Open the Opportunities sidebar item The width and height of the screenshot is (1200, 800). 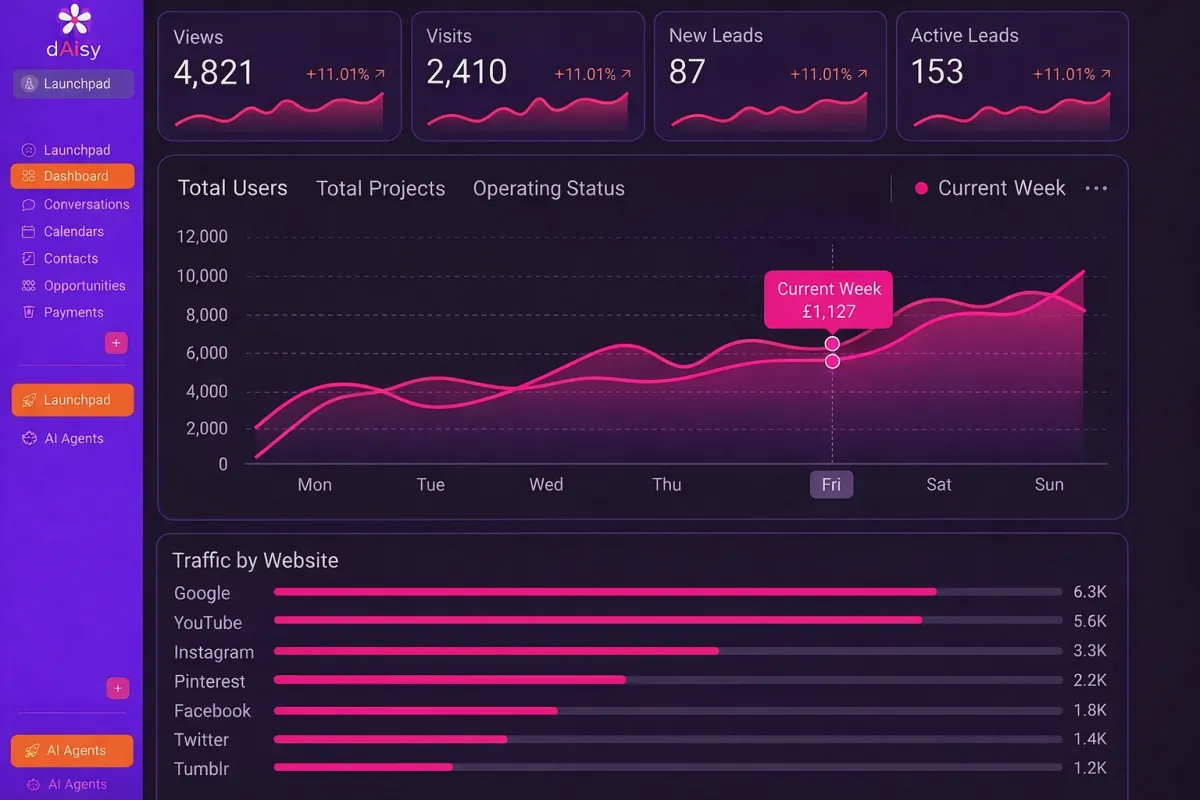click(x=73, y=285)
